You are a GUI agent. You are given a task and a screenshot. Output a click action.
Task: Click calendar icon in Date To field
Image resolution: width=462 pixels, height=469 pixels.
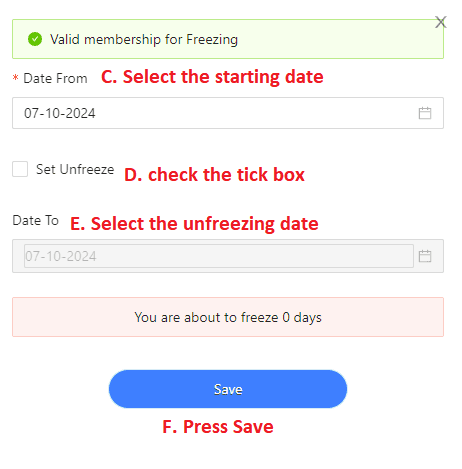(x=425, y=256)
